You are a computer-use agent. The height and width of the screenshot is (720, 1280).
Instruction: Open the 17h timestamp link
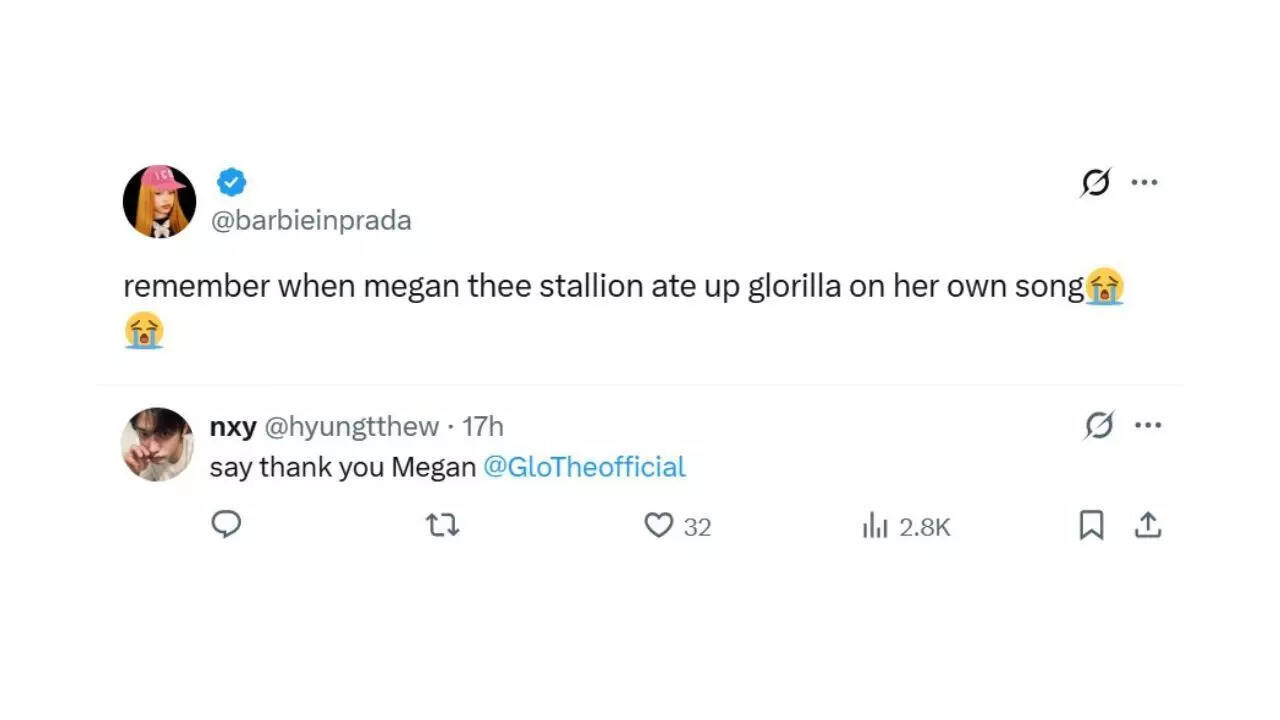[x=484, y=425]
